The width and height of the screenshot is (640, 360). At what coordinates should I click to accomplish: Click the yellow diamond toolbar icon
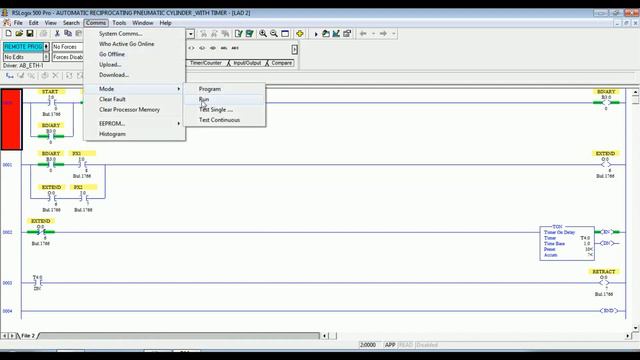pos(300,33)
